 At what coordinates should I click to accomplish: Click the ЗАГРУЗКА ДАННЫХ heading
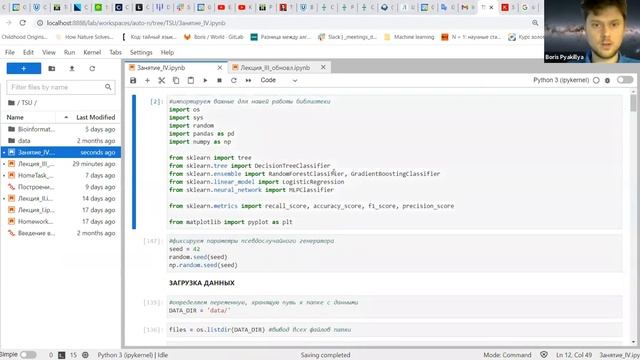[202, 283]
